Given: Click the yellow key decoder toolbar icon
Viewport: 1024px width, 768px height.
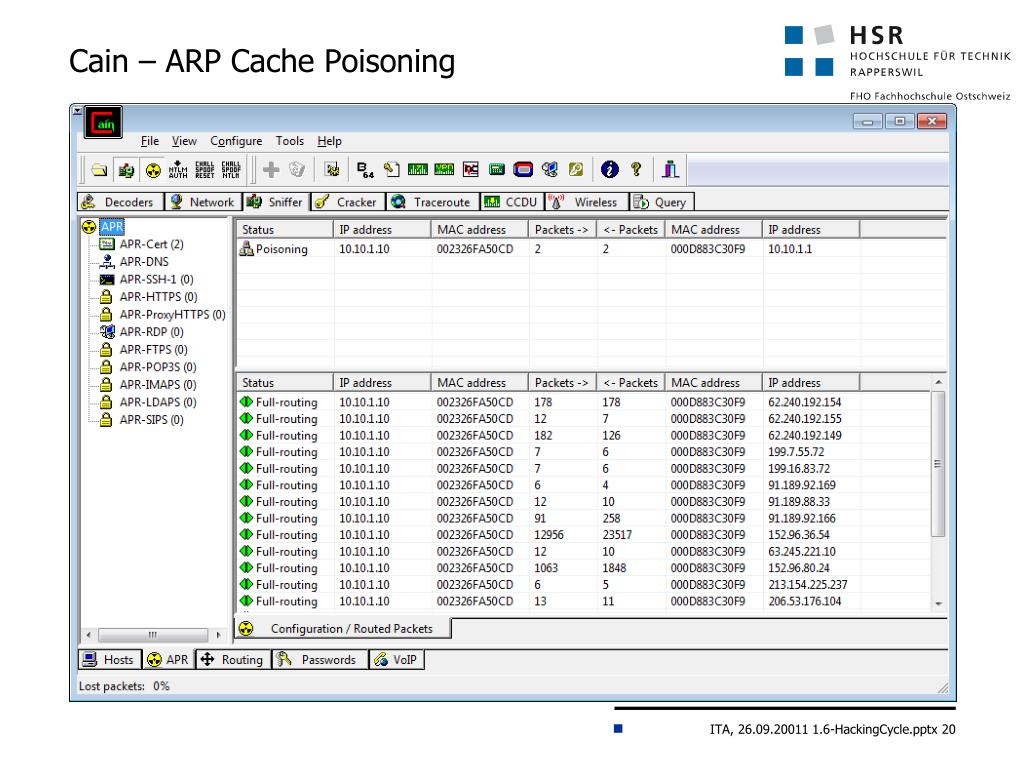Looking at the screenshot, I should (x=575, y=170).
